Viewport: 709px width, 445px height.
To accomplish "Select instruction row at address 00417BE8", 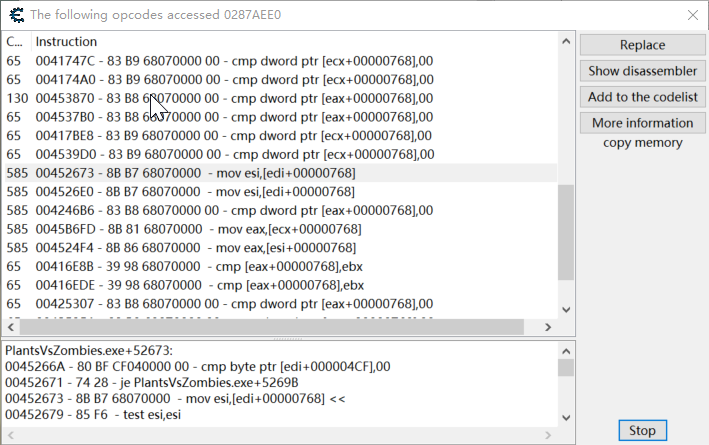I will click(x=280, y=136).
